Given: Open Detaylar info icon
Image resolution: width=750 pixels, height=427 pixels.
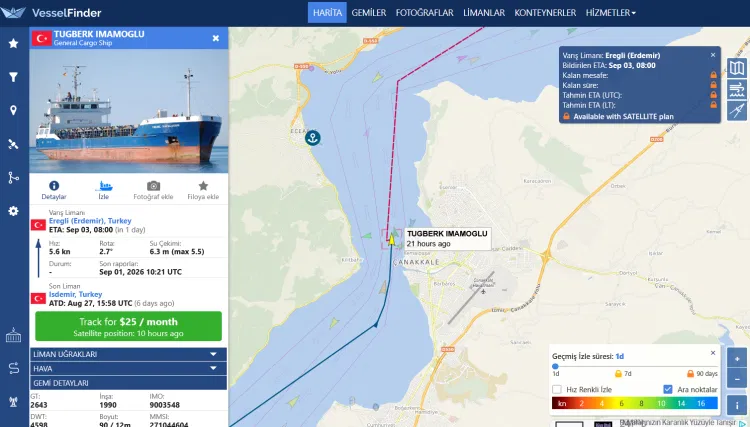Looking at the screenshot, I should [54, 186].
